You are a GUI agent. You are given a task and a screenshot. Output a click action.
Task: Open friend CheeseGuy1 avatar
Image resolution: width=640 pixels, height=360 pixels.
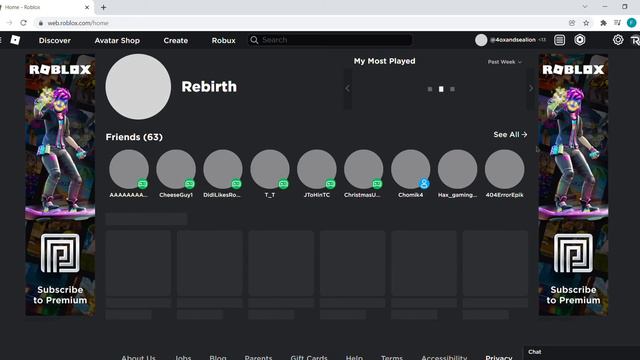coord(176,169)
